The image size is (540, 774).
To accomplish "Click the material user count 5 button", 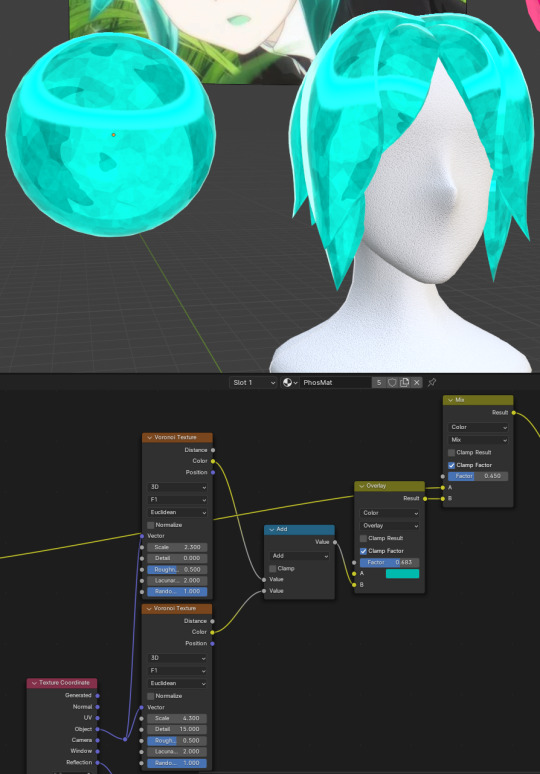I will coord(379,383).
